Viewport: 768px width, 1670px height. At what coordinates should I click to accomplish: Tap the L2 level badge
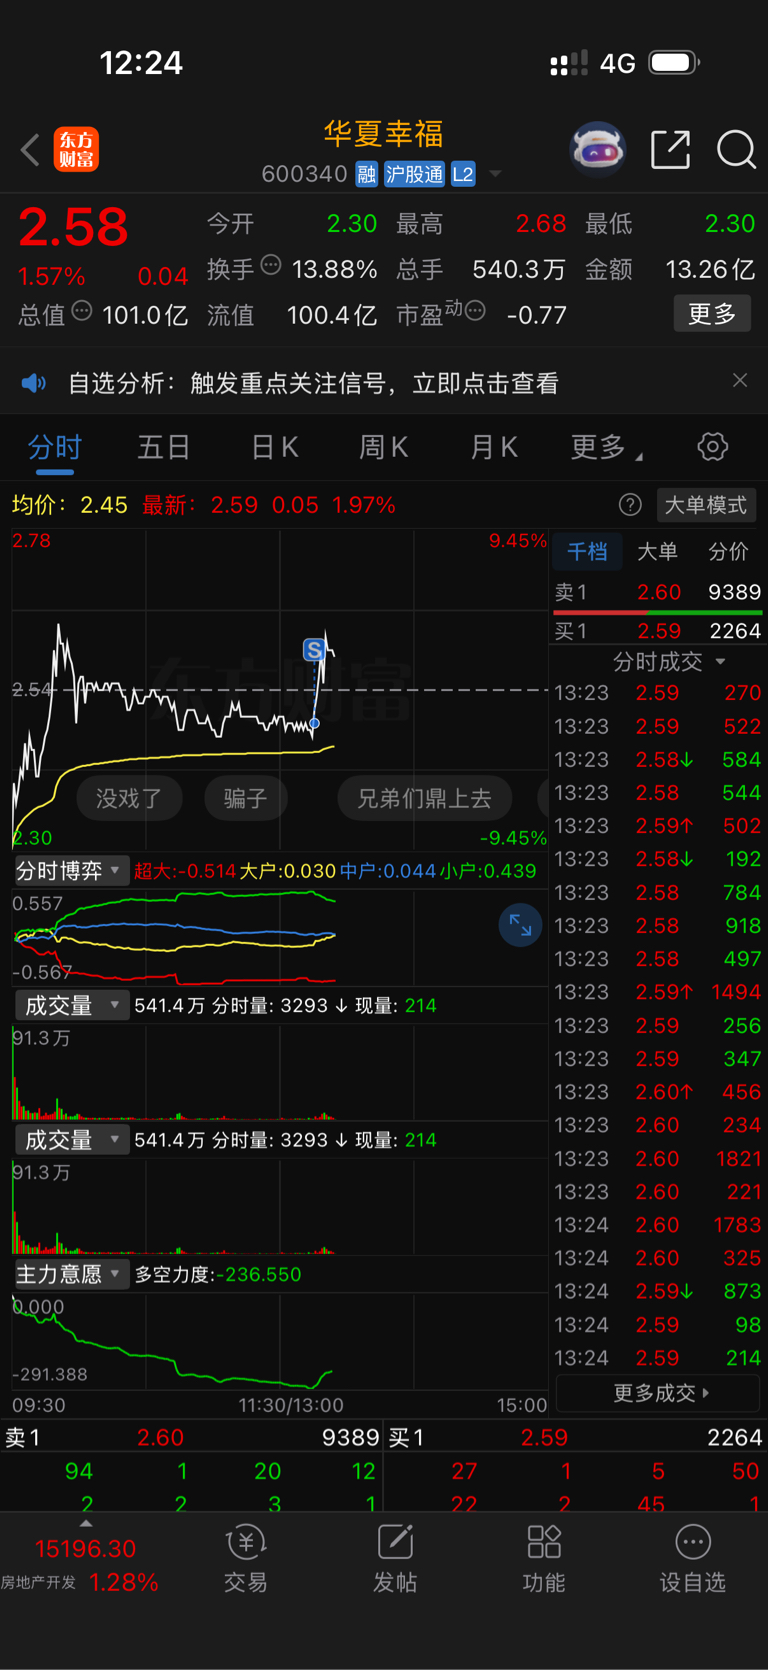pos(462,174)
